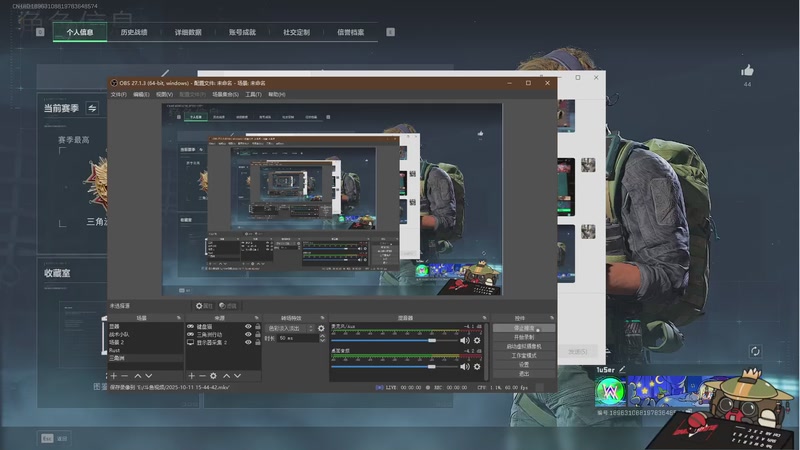Screen dimensions: 800x450
Task: Click the 退出 button in Controls panel
Action: (x=524, y=373)
